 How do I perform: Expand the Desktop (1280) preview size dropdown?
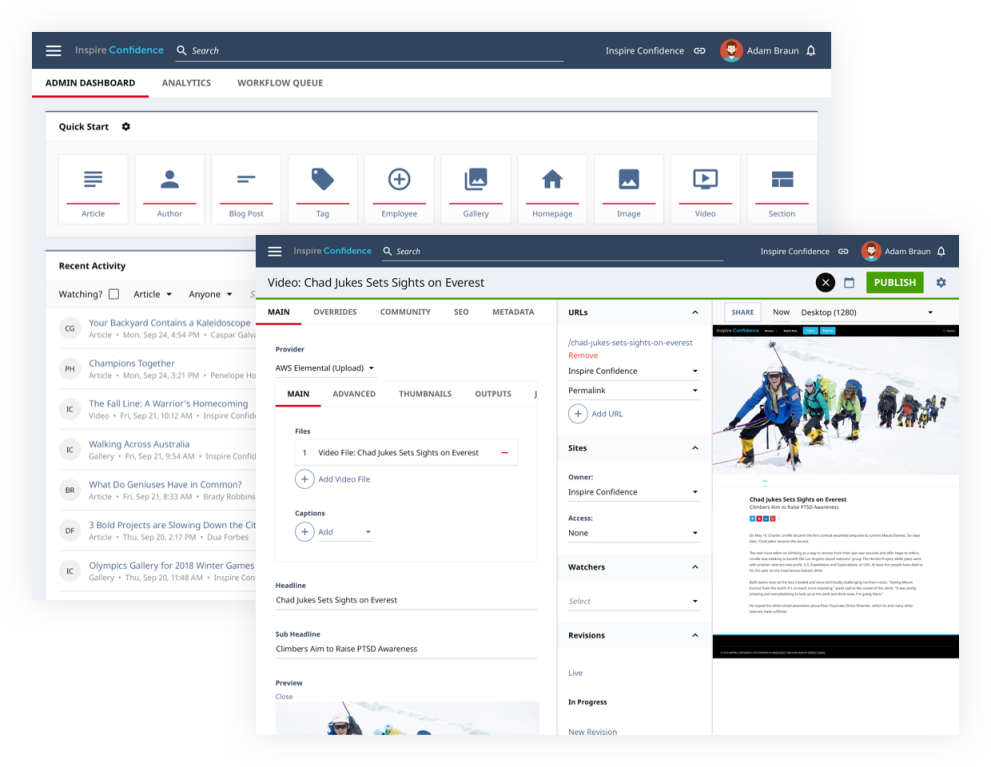867,313
